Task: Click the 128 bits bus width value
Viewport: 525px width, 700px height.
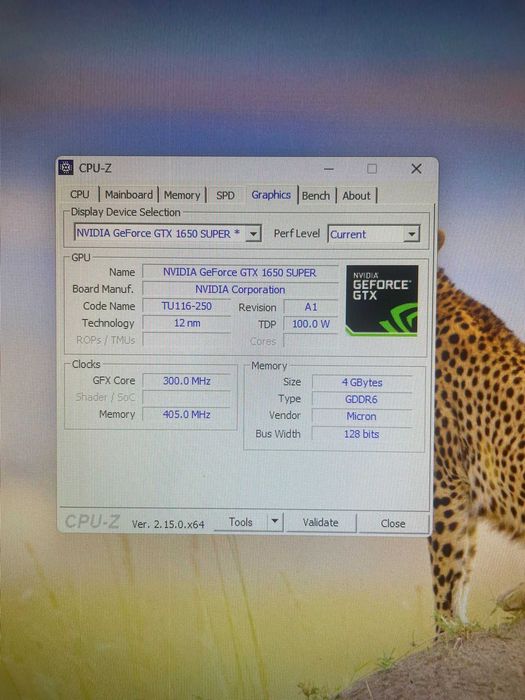Action: [362, 434]
